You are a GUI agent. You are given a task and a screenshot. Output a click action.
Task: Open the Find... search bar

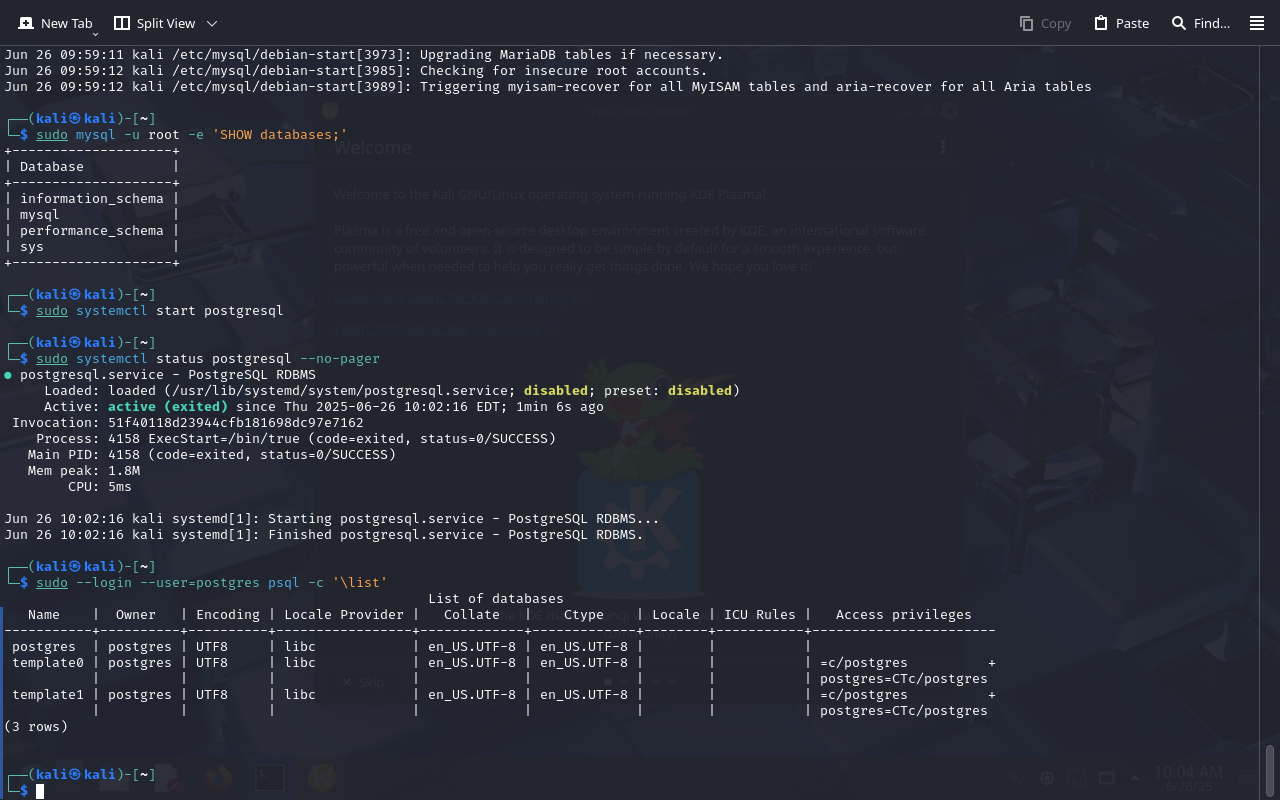pos(1200,23)
